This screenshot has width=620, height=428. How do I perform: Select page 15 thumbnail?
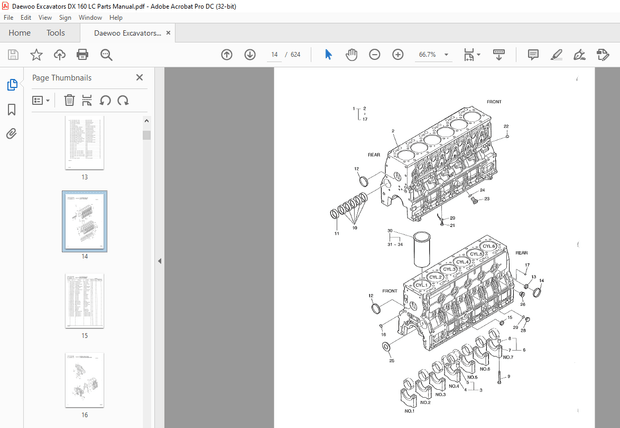tap(85, 301)
